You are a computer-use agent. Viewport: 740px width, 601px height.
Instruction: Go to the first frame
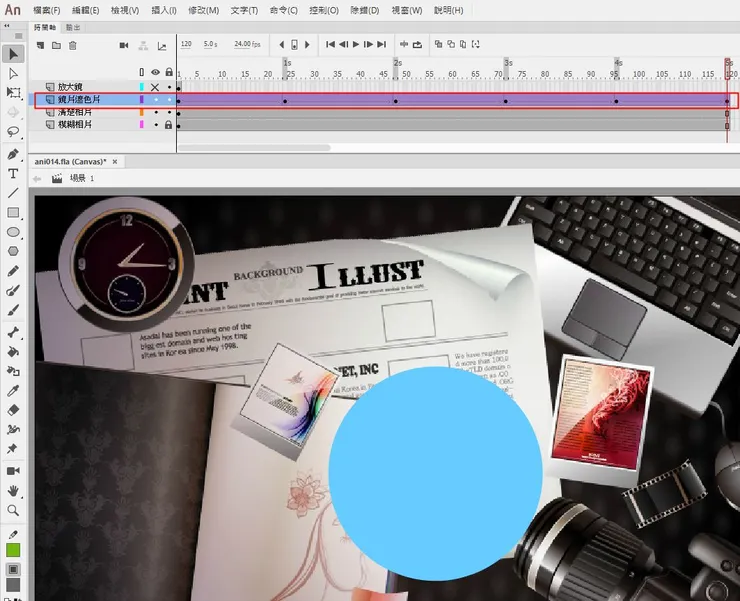[330, 44]
